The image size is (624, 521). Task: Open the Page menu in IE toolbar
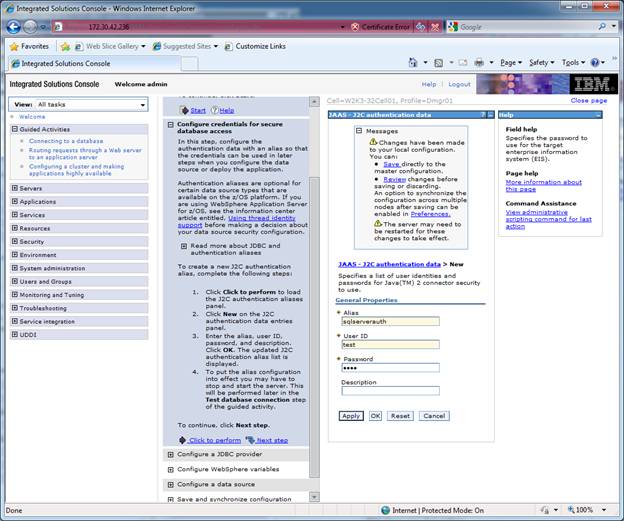click(x=510, y=63)
